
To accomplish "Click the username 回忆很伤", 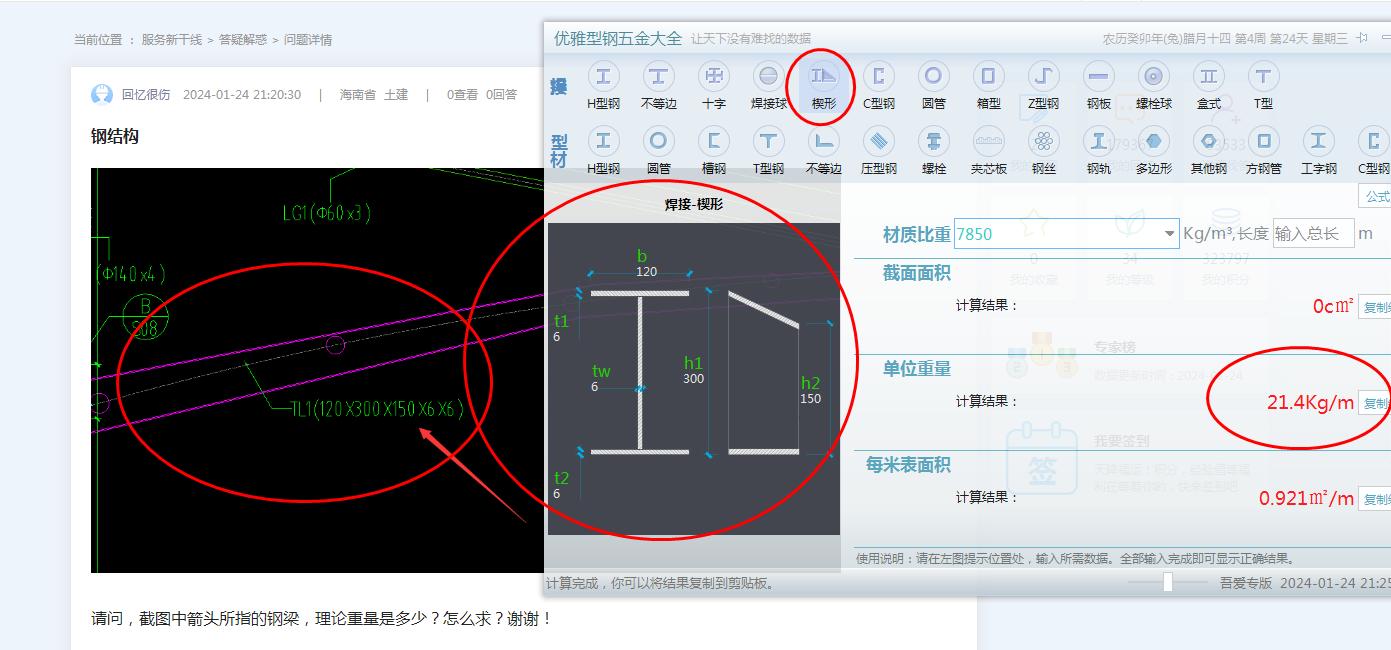I will [x=146, y=95].
